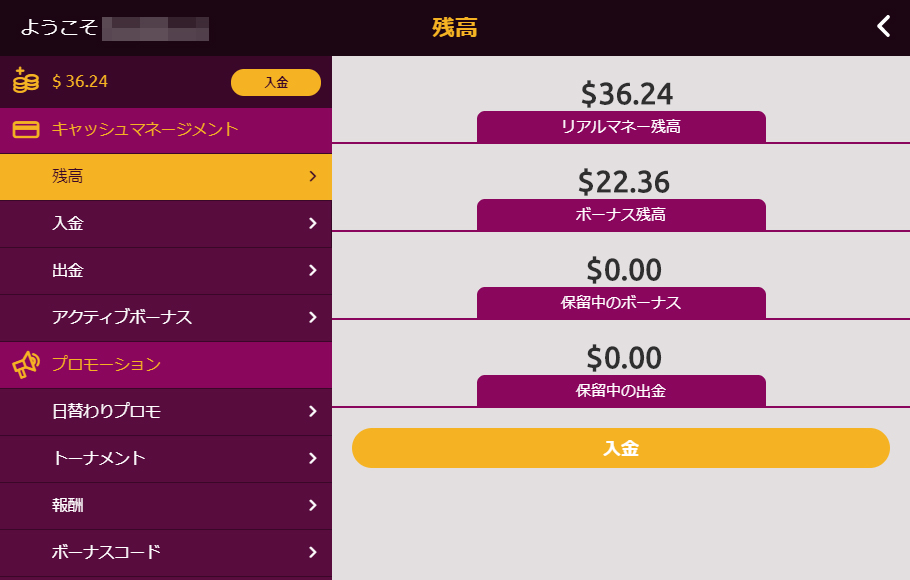Viewport: 910px width, 580px height.
Task: Click the chevron on the 残高 row
Action: pyautogui.click(x=313, y=176)
